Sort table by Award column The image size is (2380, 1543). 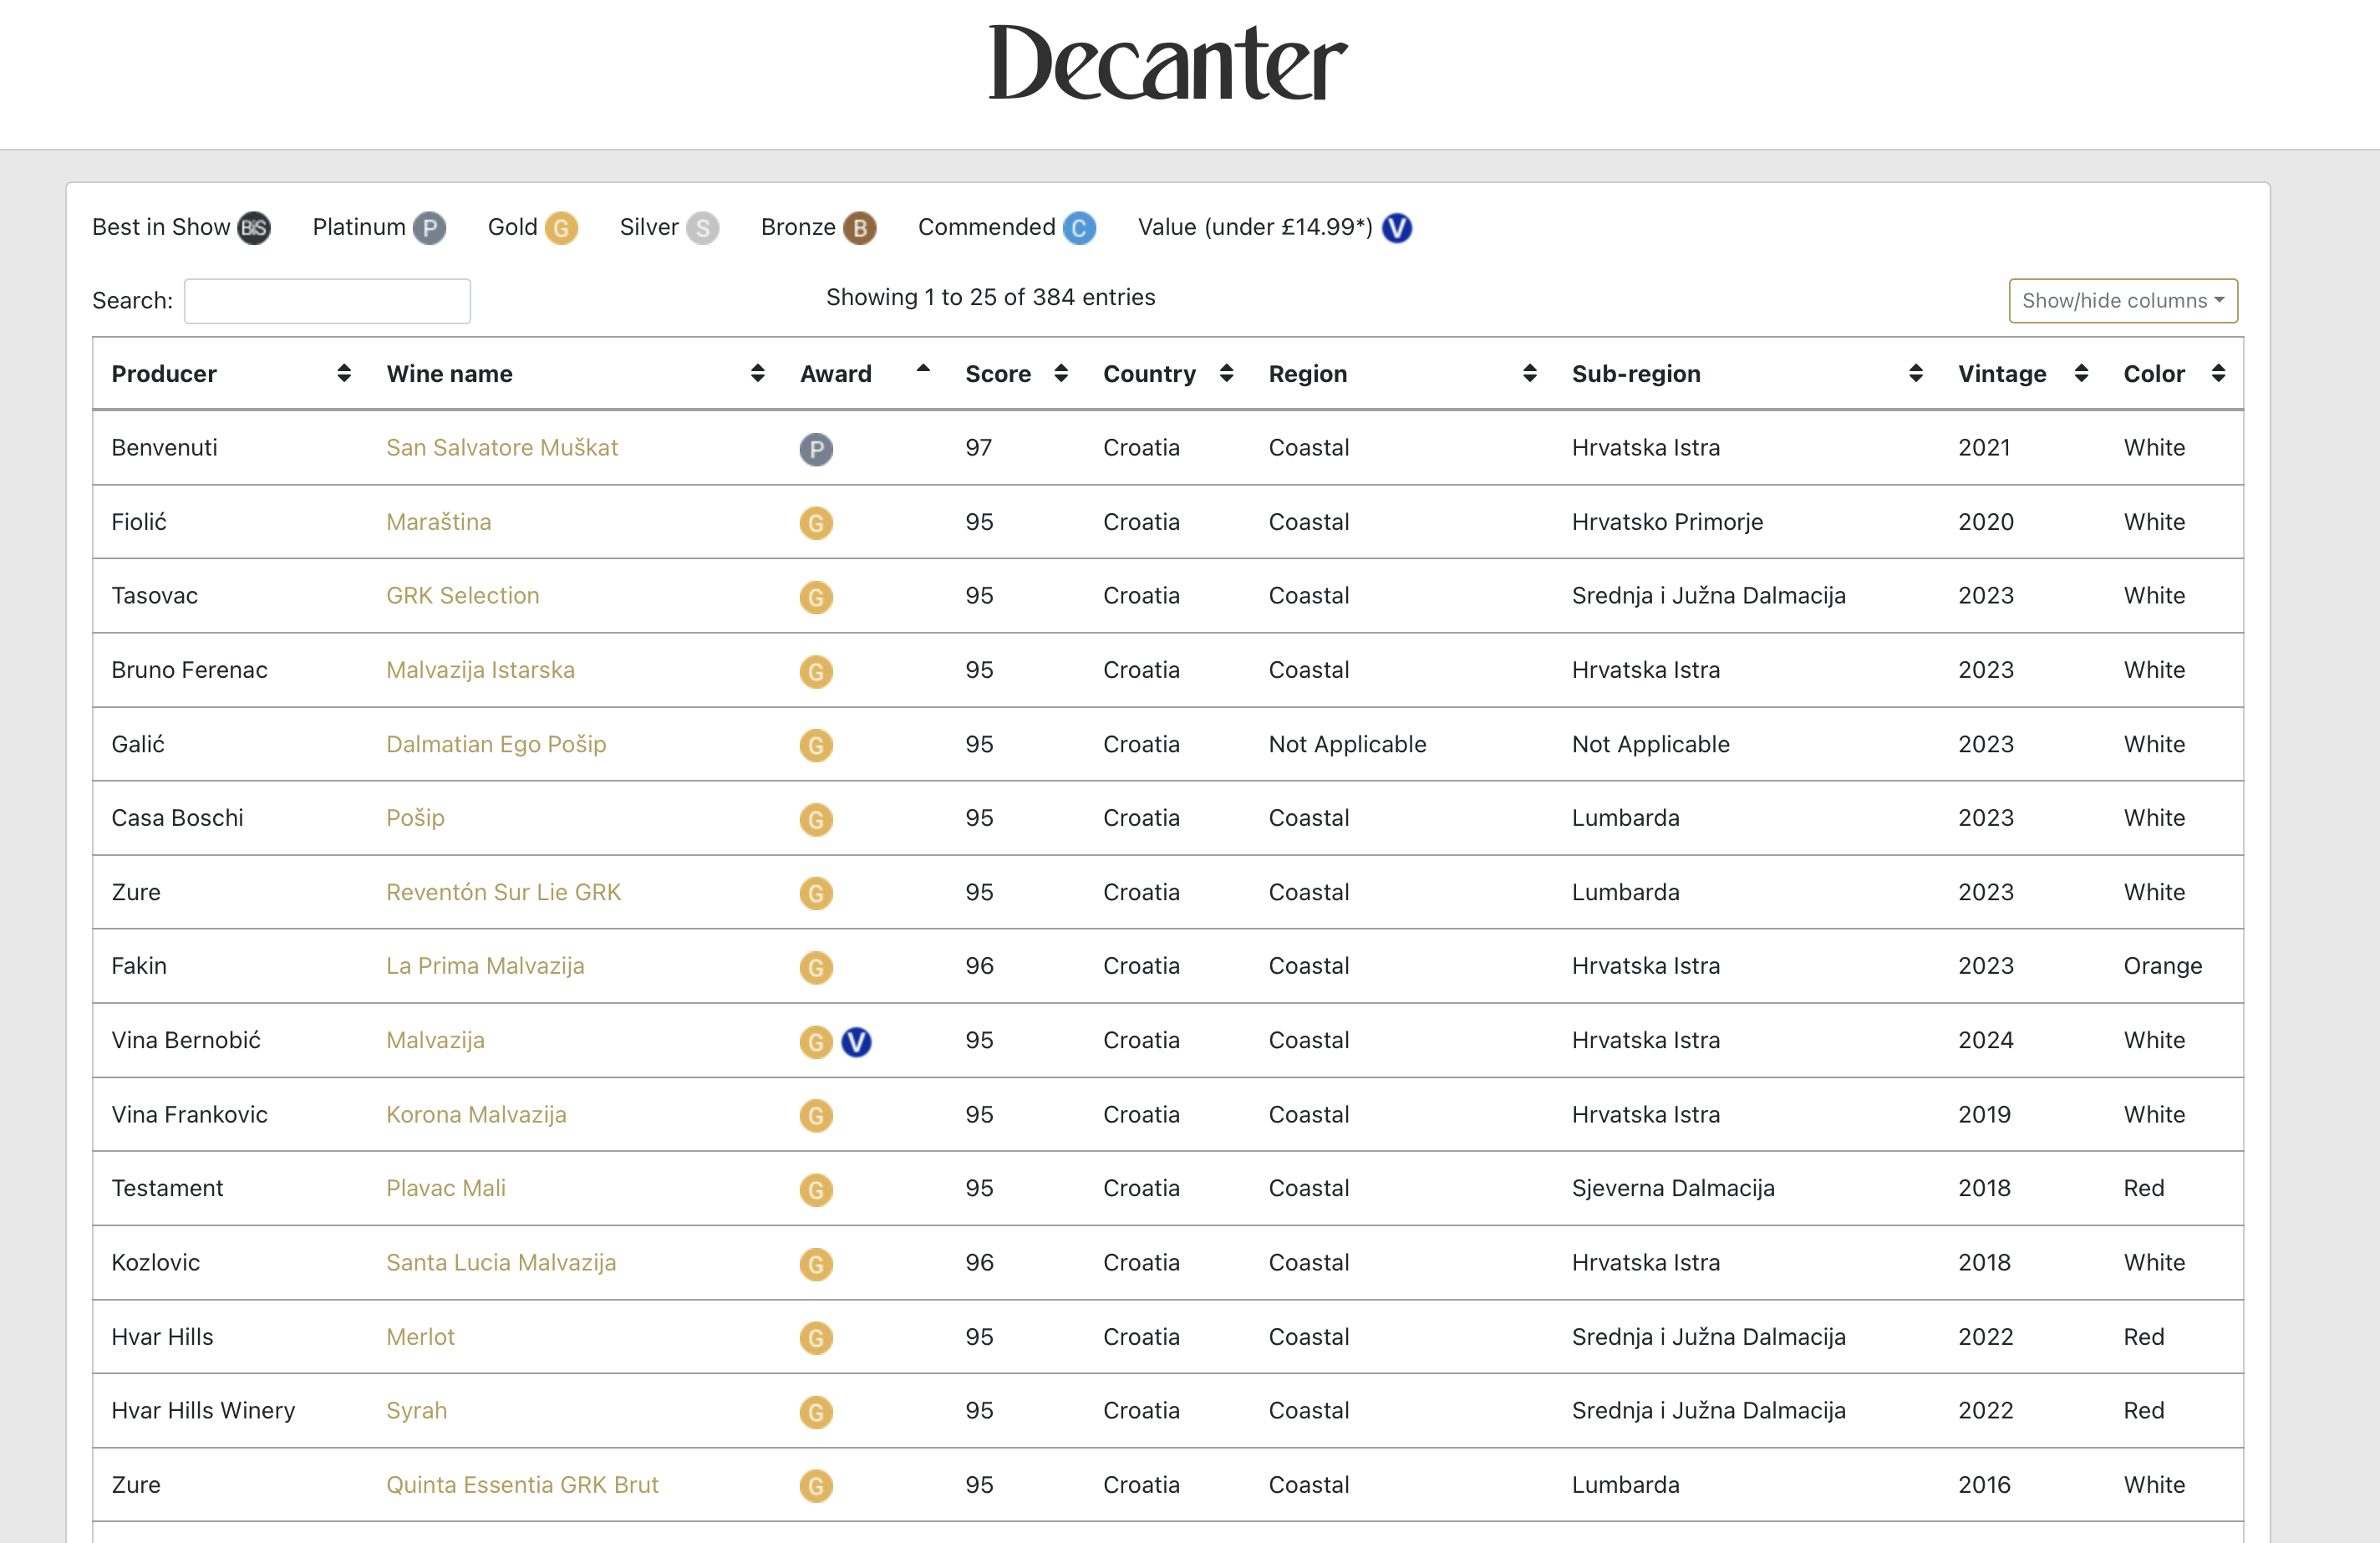coord(864,374)
